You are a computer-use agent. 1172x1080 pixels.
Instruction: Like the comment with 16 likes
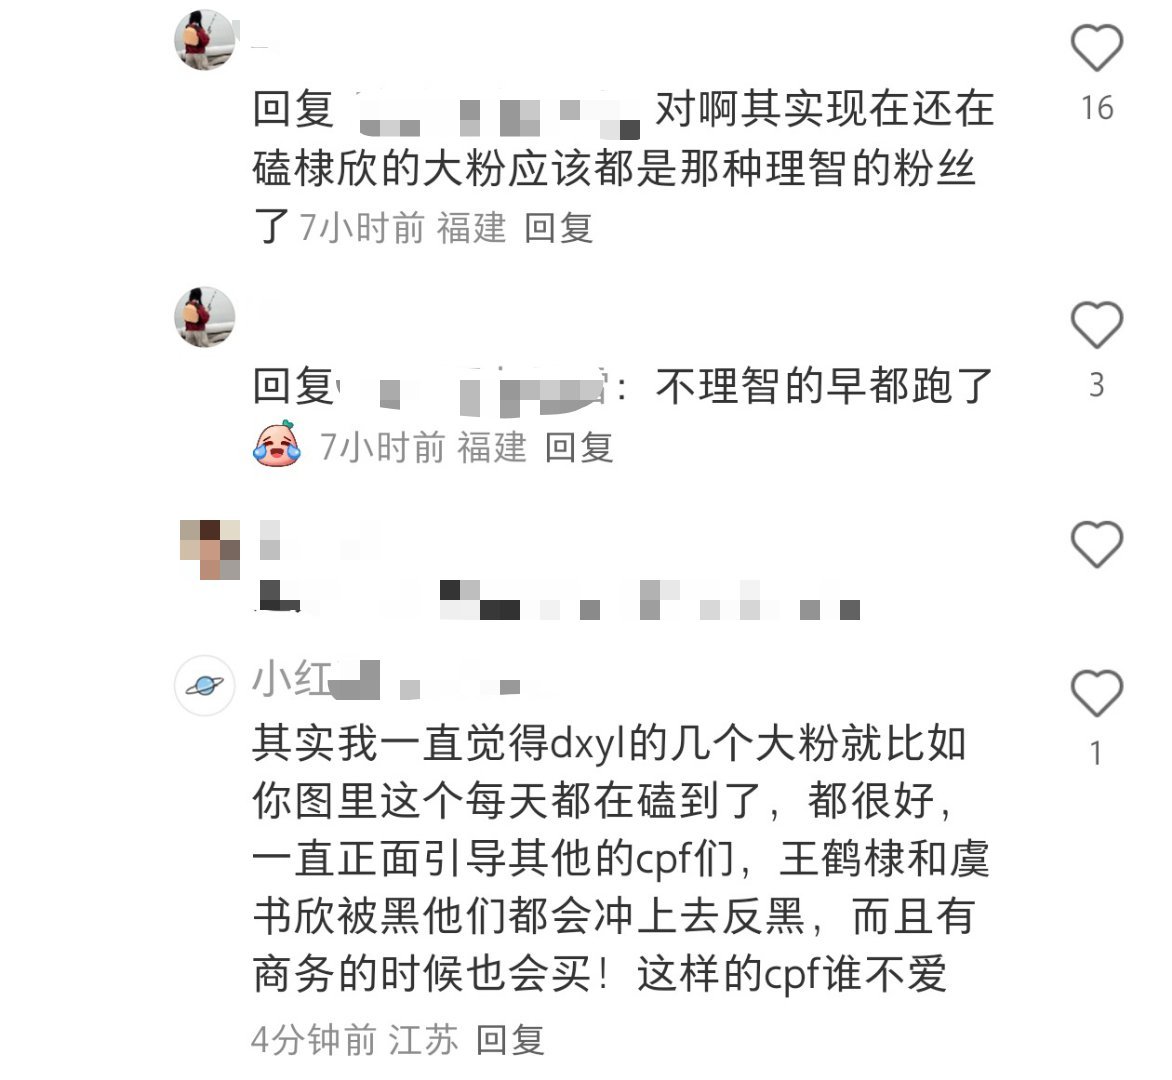point(1097,48)
